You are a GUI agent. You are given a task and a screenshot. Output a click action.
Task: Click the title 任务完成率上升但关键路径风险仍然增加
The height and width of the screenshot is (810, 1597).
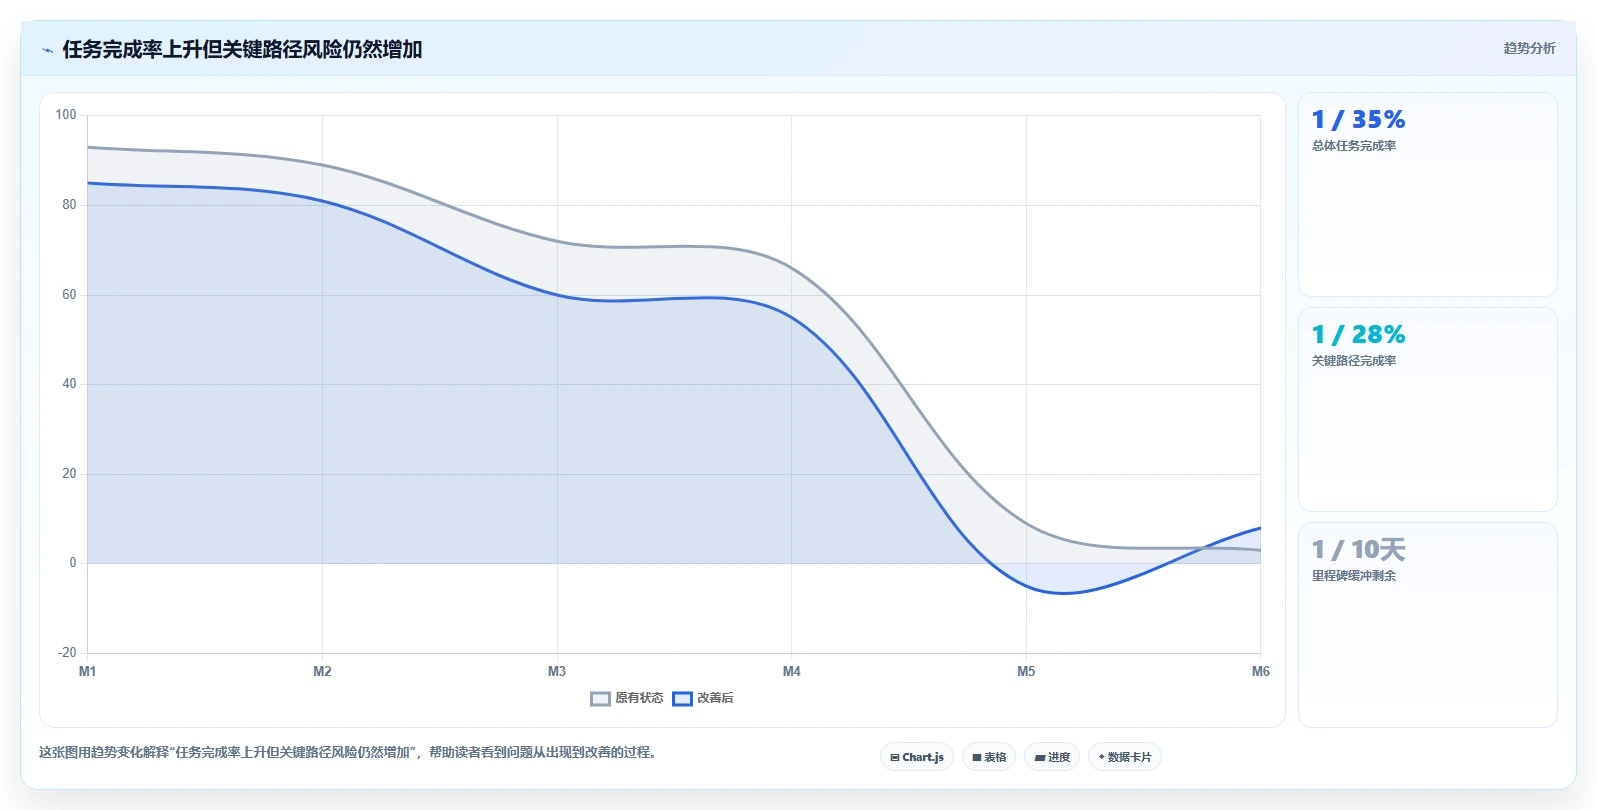[242, 49]
